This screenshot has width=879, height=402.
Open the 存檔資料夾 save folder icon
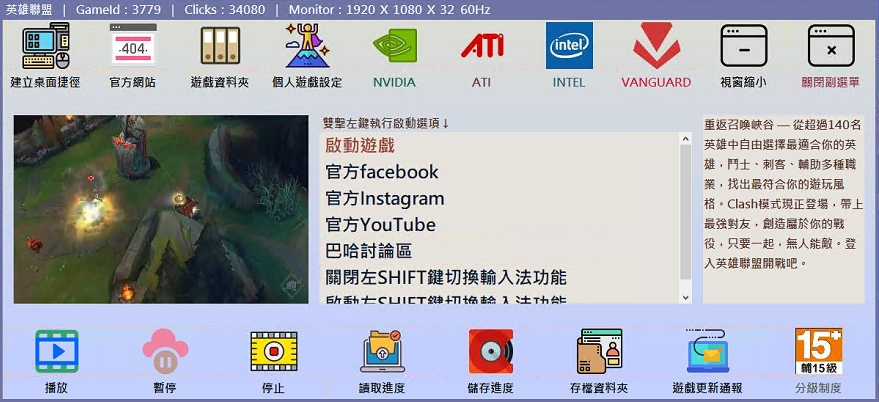(x=599, y=352)
